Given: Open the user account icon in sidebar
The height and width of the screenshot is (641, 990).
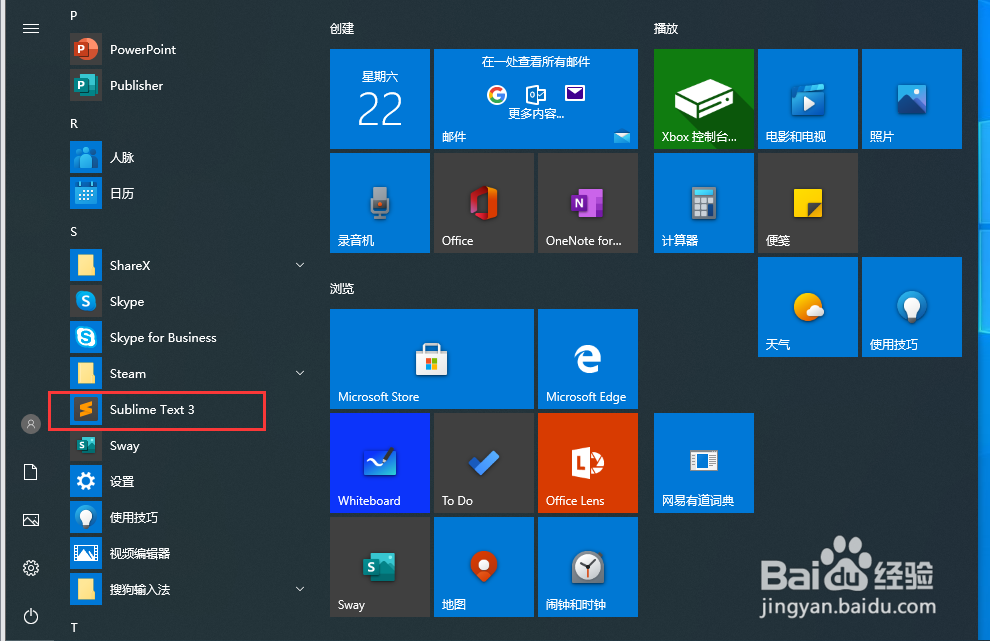Looking at the screenshot, I should click(x=31, y=424).
